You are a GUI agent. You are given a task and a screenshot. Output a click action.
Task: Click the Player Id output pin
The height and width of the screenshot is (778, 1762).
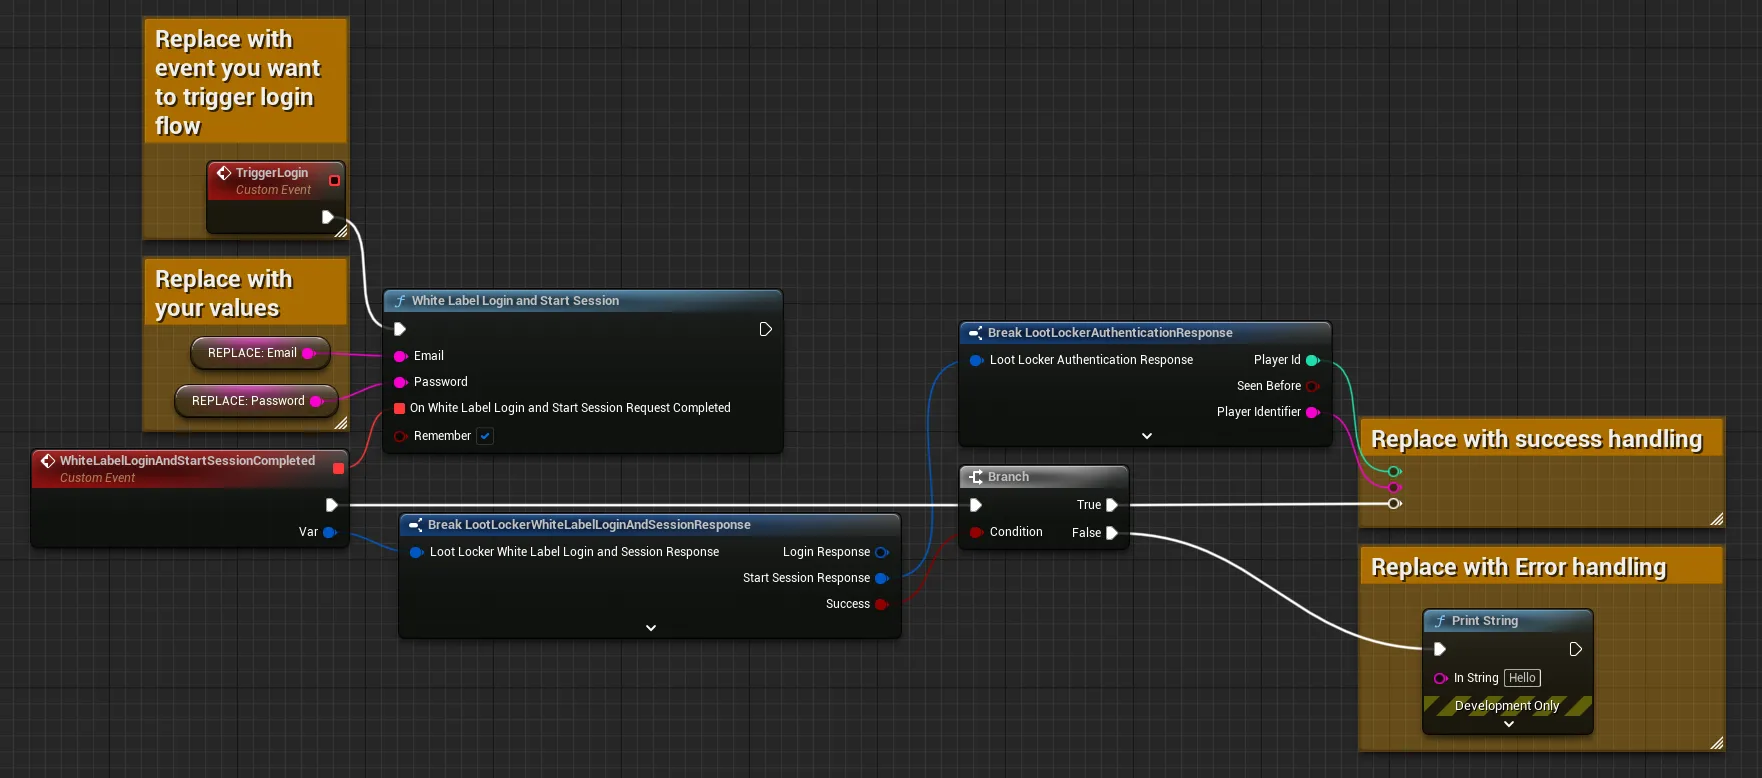coord(1313,360)
